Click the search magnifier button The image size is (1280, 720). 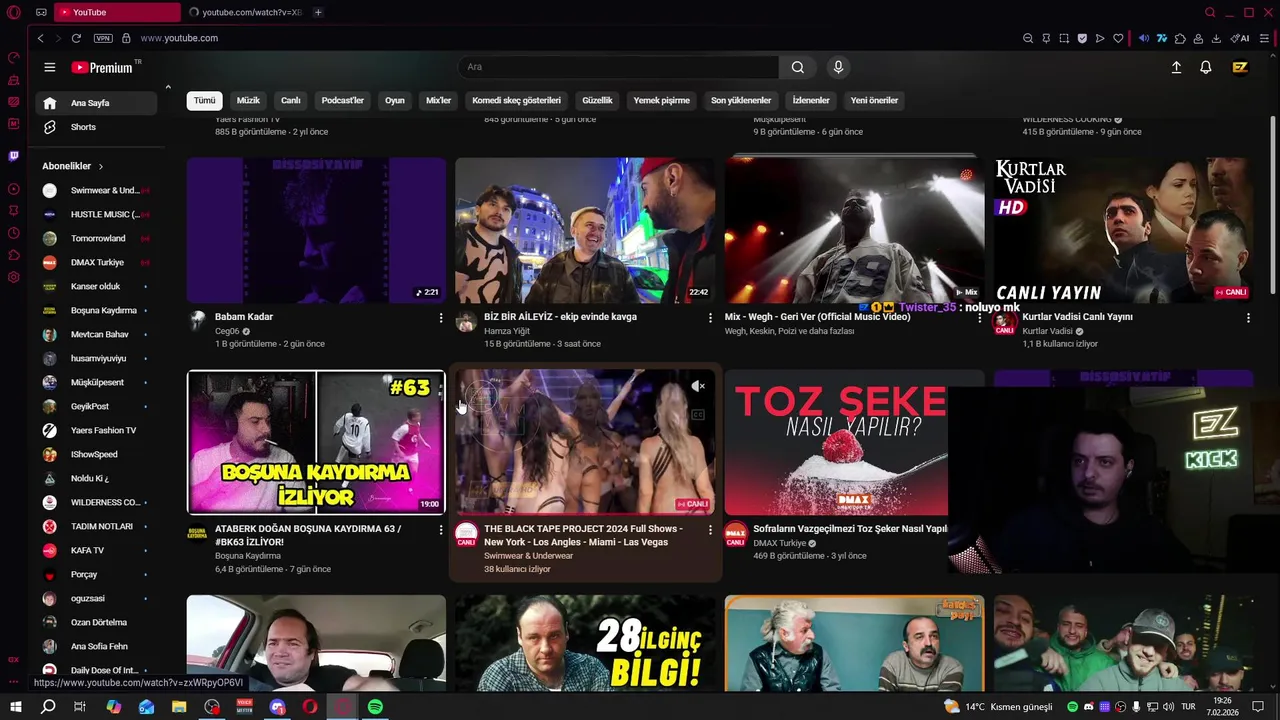[797, 67]
